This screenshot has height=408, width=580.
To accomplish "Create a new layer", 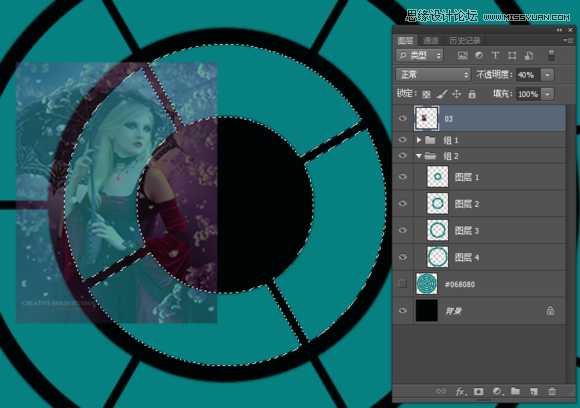I will (x=533, y=391).
